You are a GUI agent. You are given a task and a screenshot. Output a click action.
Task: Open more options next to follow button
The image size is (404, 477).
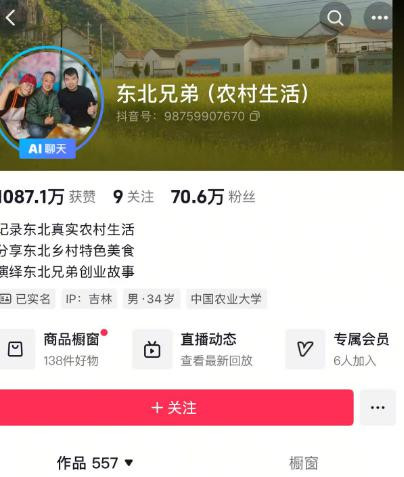click(378, 407)
